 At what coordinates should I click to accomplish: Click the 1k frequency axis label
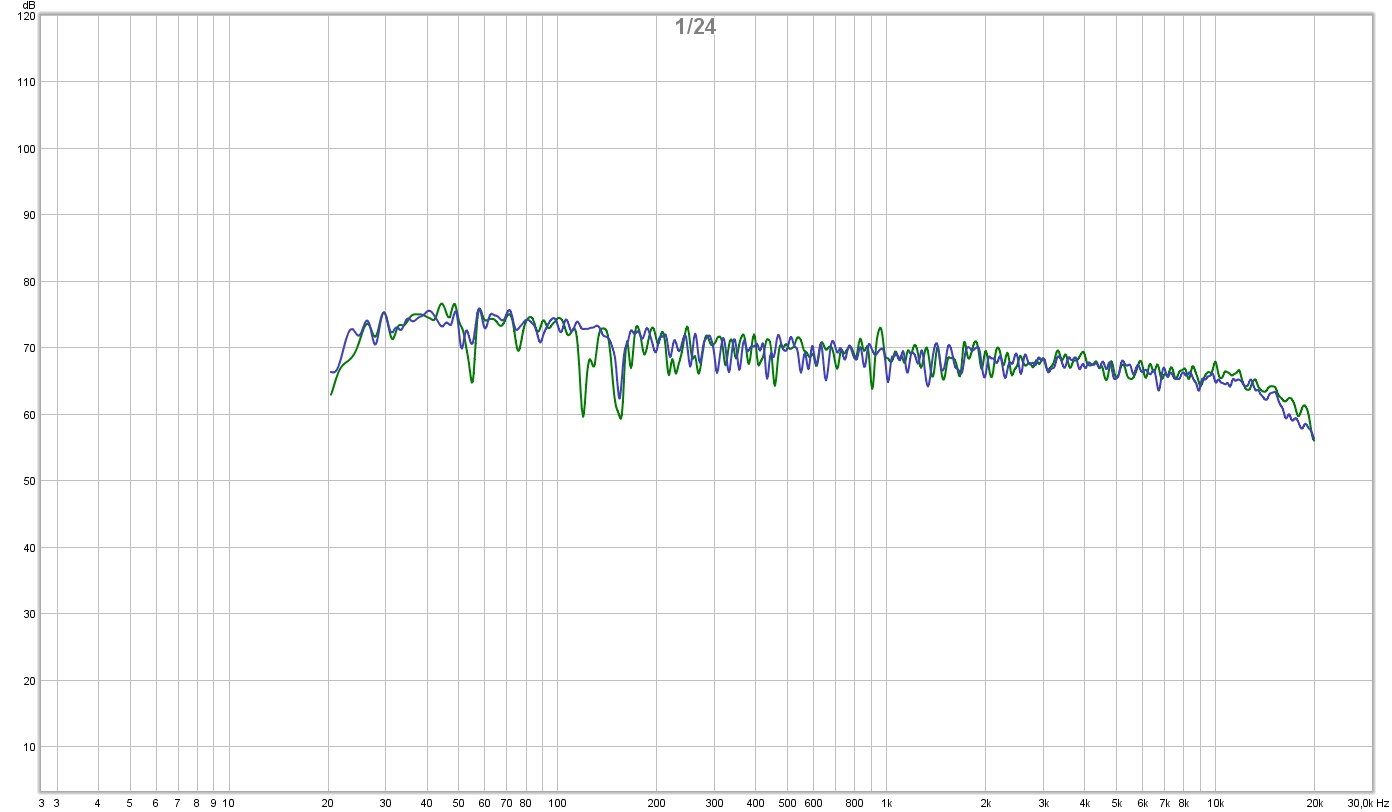[x=886, y=803]
